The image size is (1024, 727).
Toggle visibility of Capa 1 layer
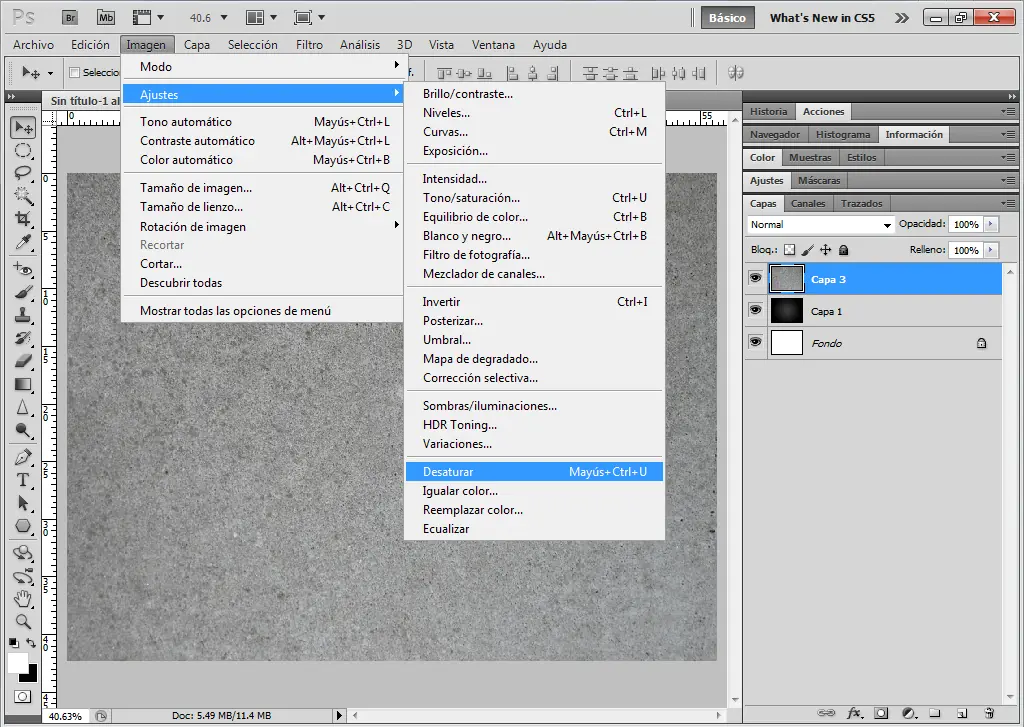point(756,311)
